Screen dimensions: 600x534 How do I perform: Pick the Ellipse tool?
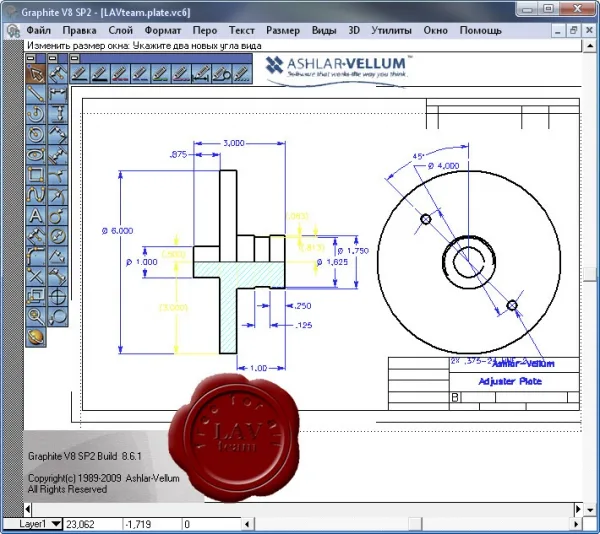[36, 155]
